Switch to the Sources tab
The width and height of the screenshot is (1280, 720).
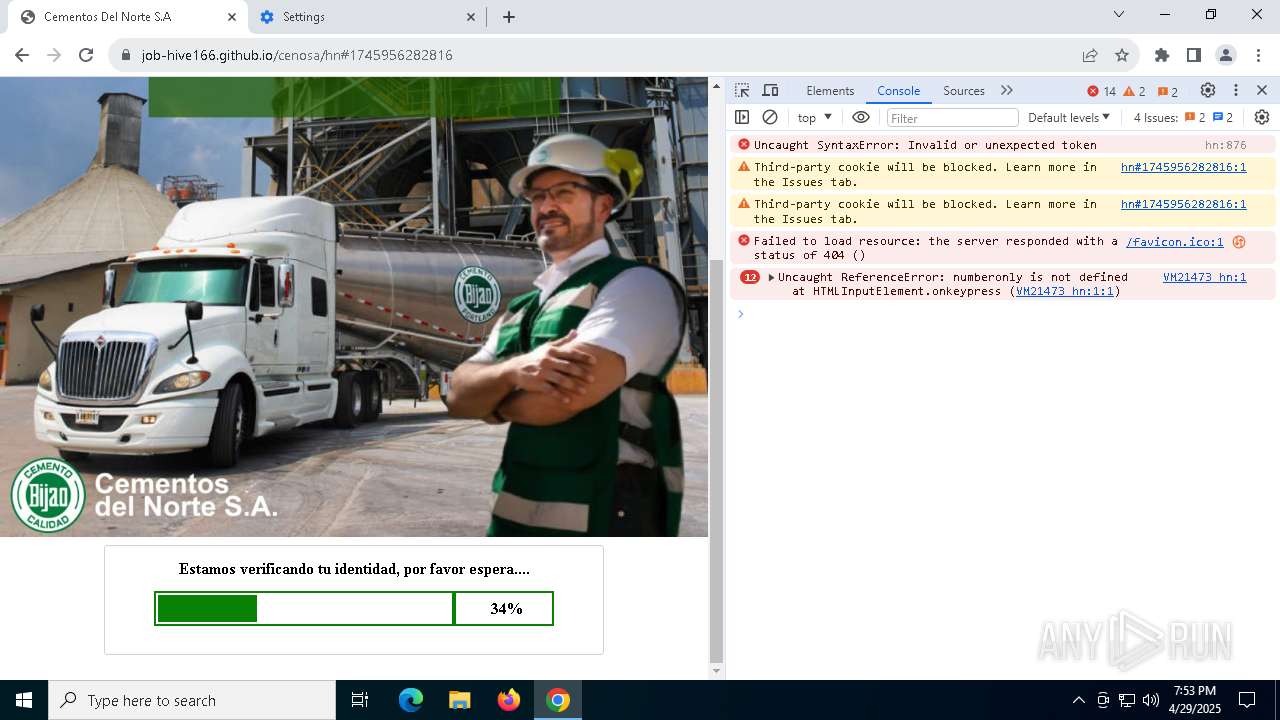pyautogui.click(x=964, y=91)
